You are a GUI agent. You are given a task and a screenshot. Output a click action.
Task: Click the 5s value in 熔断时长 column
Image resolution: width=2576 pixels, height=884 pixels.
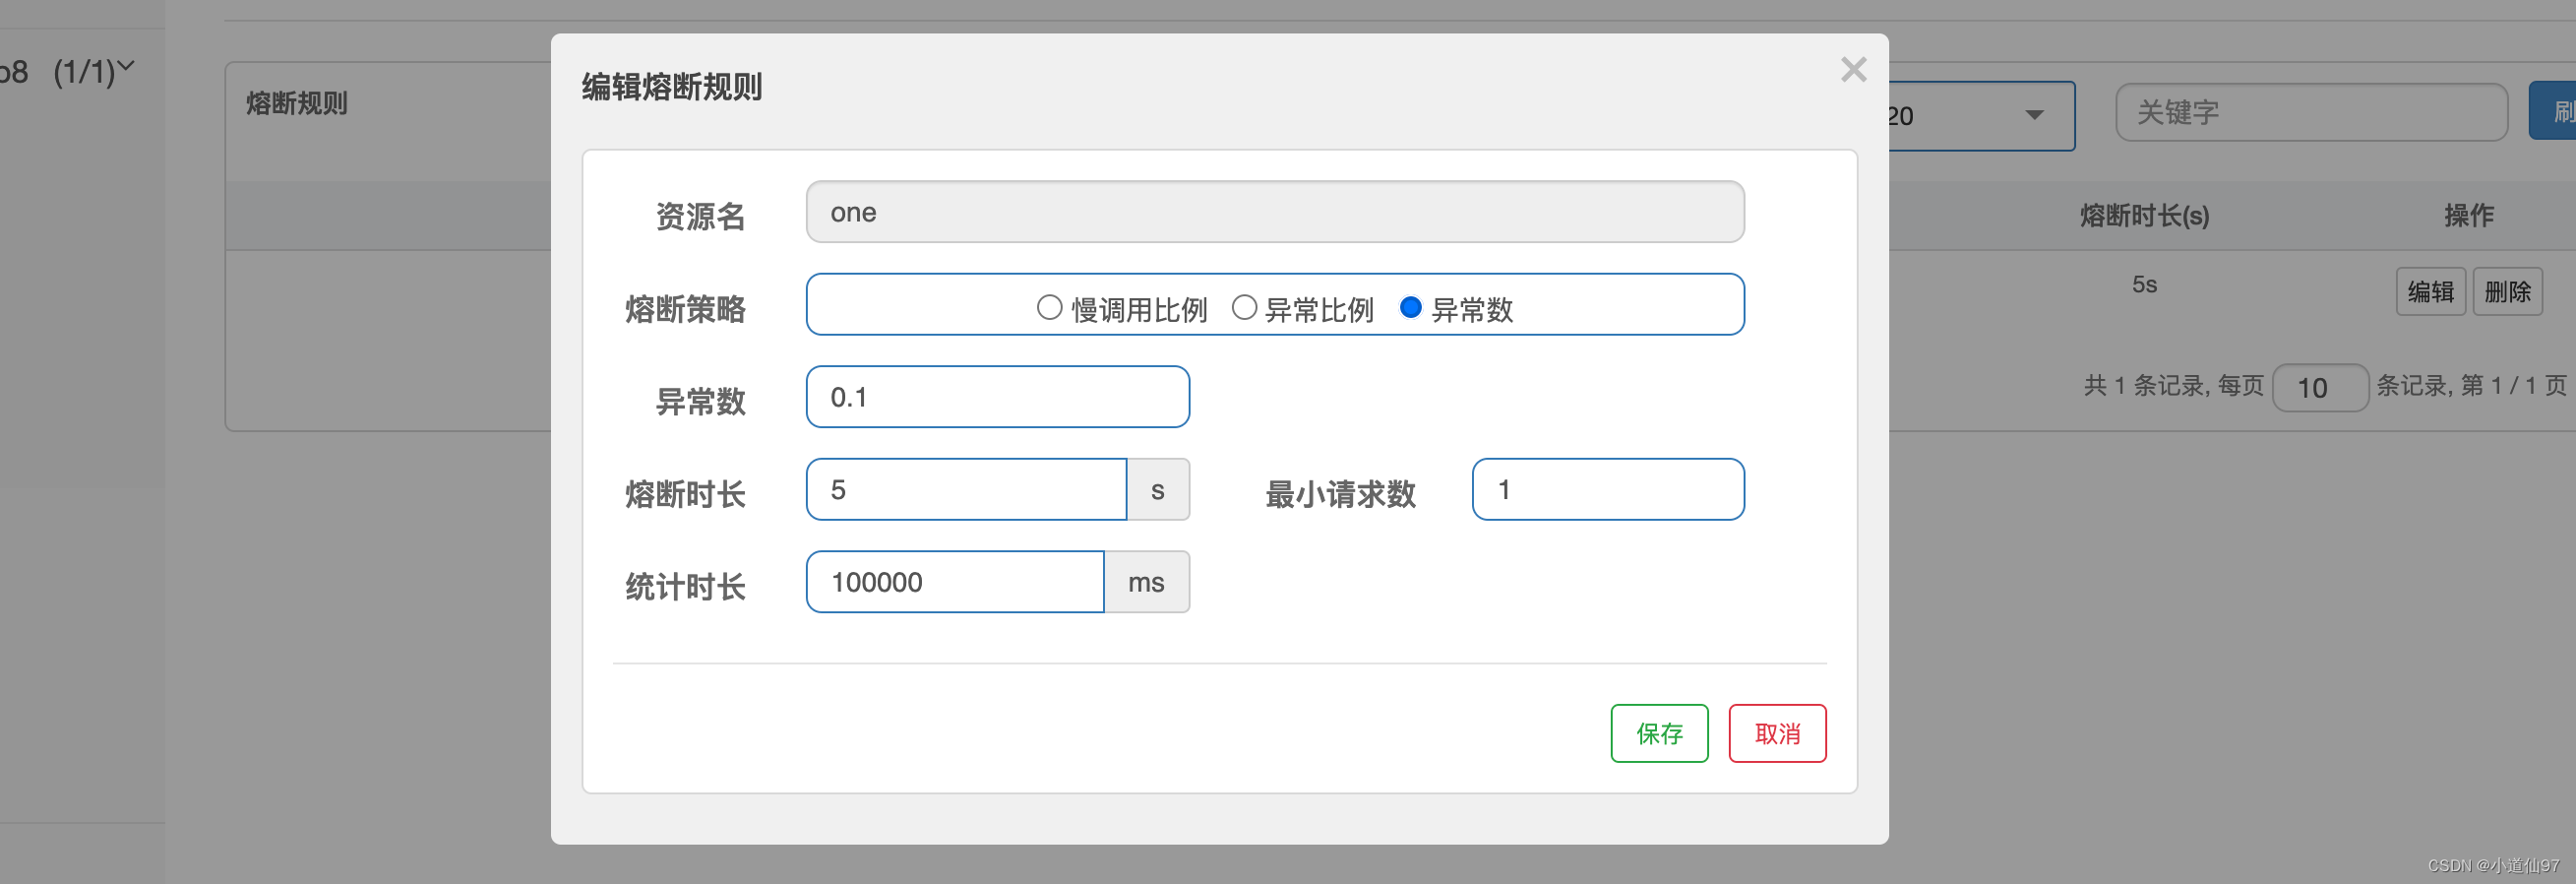point(2144,285)
